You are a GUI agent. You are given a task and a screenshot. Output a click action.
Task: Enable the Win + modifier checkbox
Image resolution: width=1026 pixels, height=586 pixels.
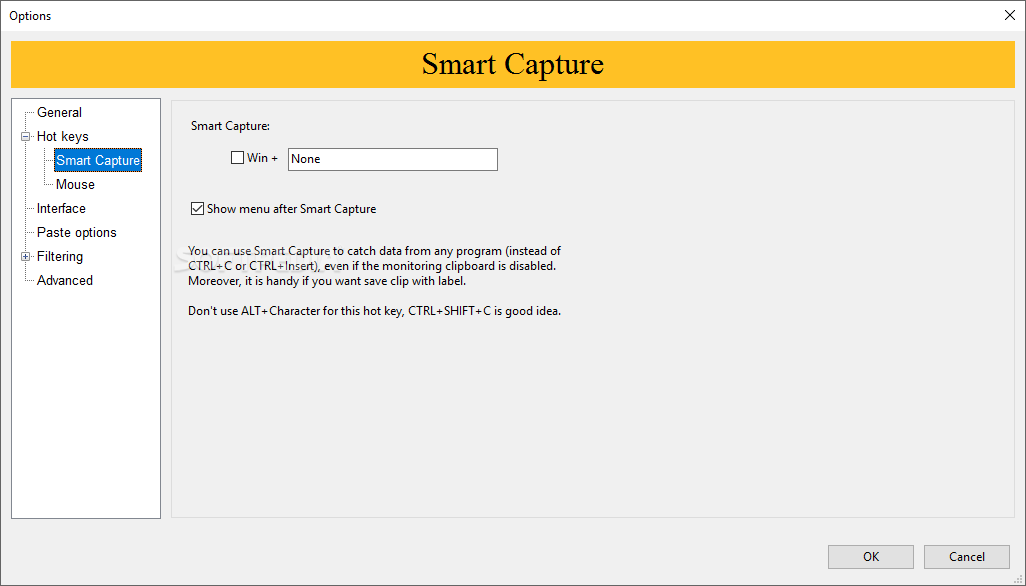(x=238, y=158)
